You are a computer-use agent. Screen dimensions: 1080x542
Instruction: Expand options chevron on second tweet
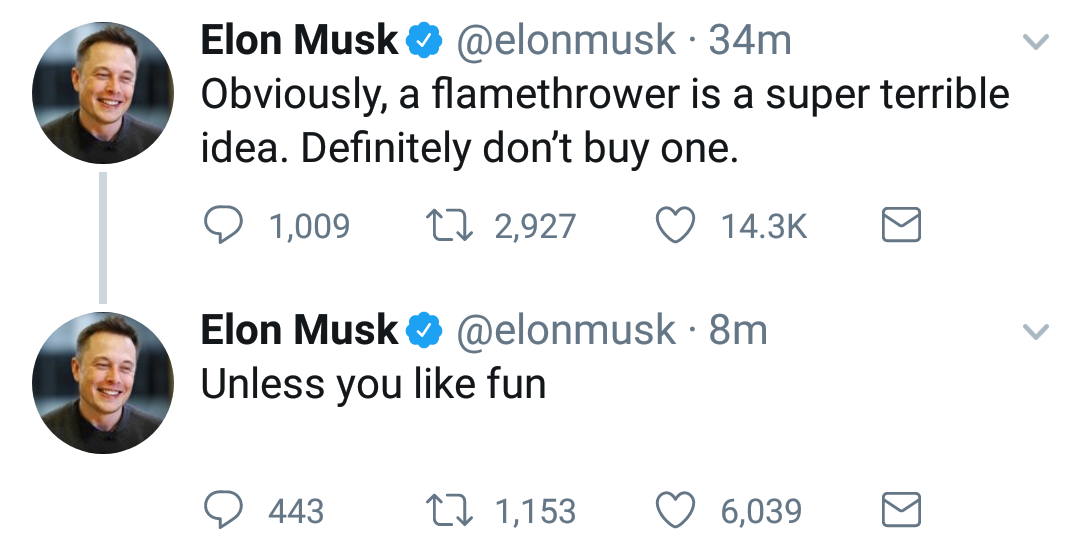pyautogui.click(x=1037, y=332)
